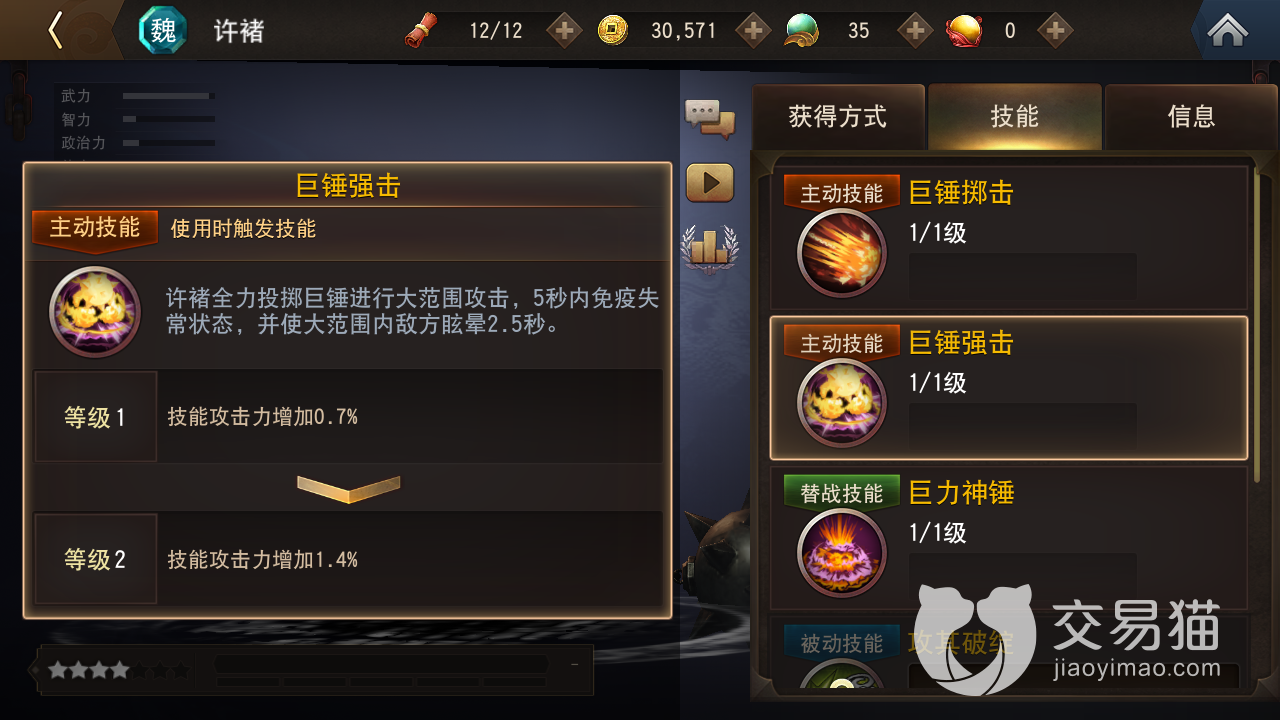Open the chat bubble icon
This screenshot has width=1280, height=720.
click(709, 117)
